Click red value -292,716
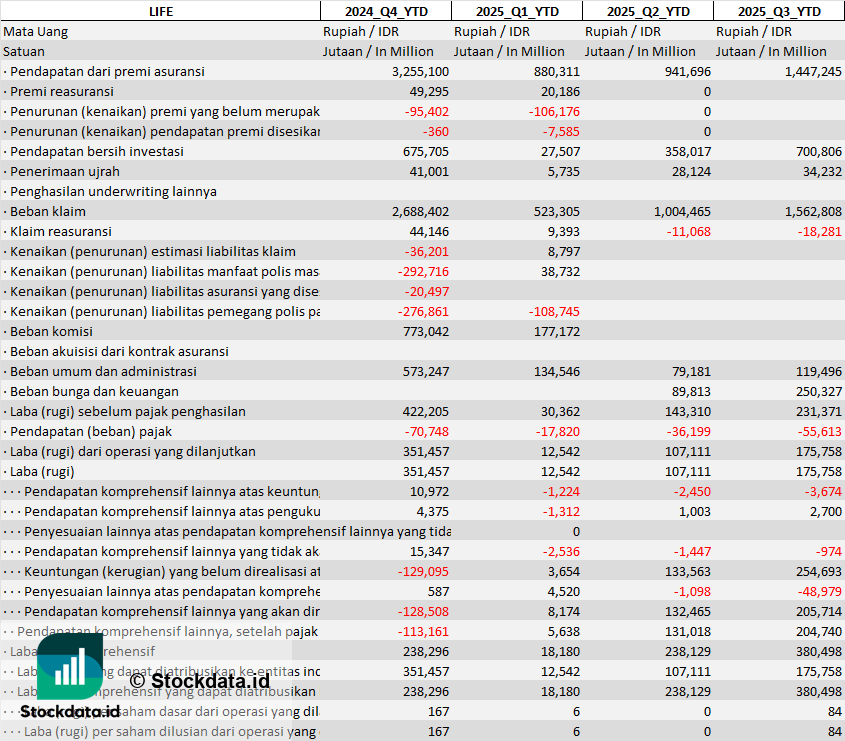 [x=423, y=272]
